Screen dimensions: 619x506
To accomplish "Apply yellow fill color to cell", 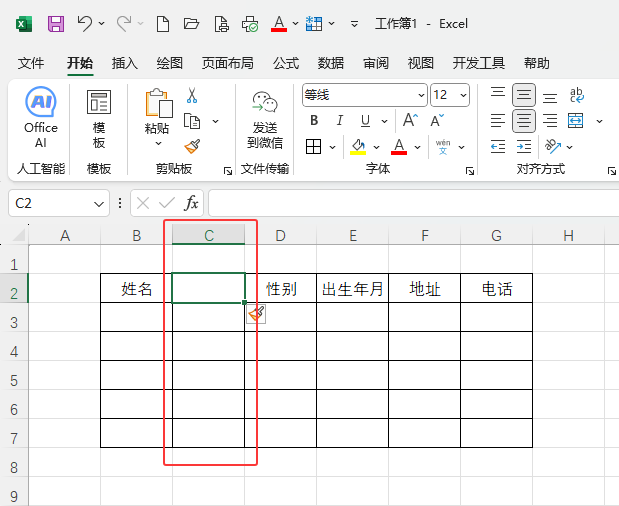I will [358, 147].
